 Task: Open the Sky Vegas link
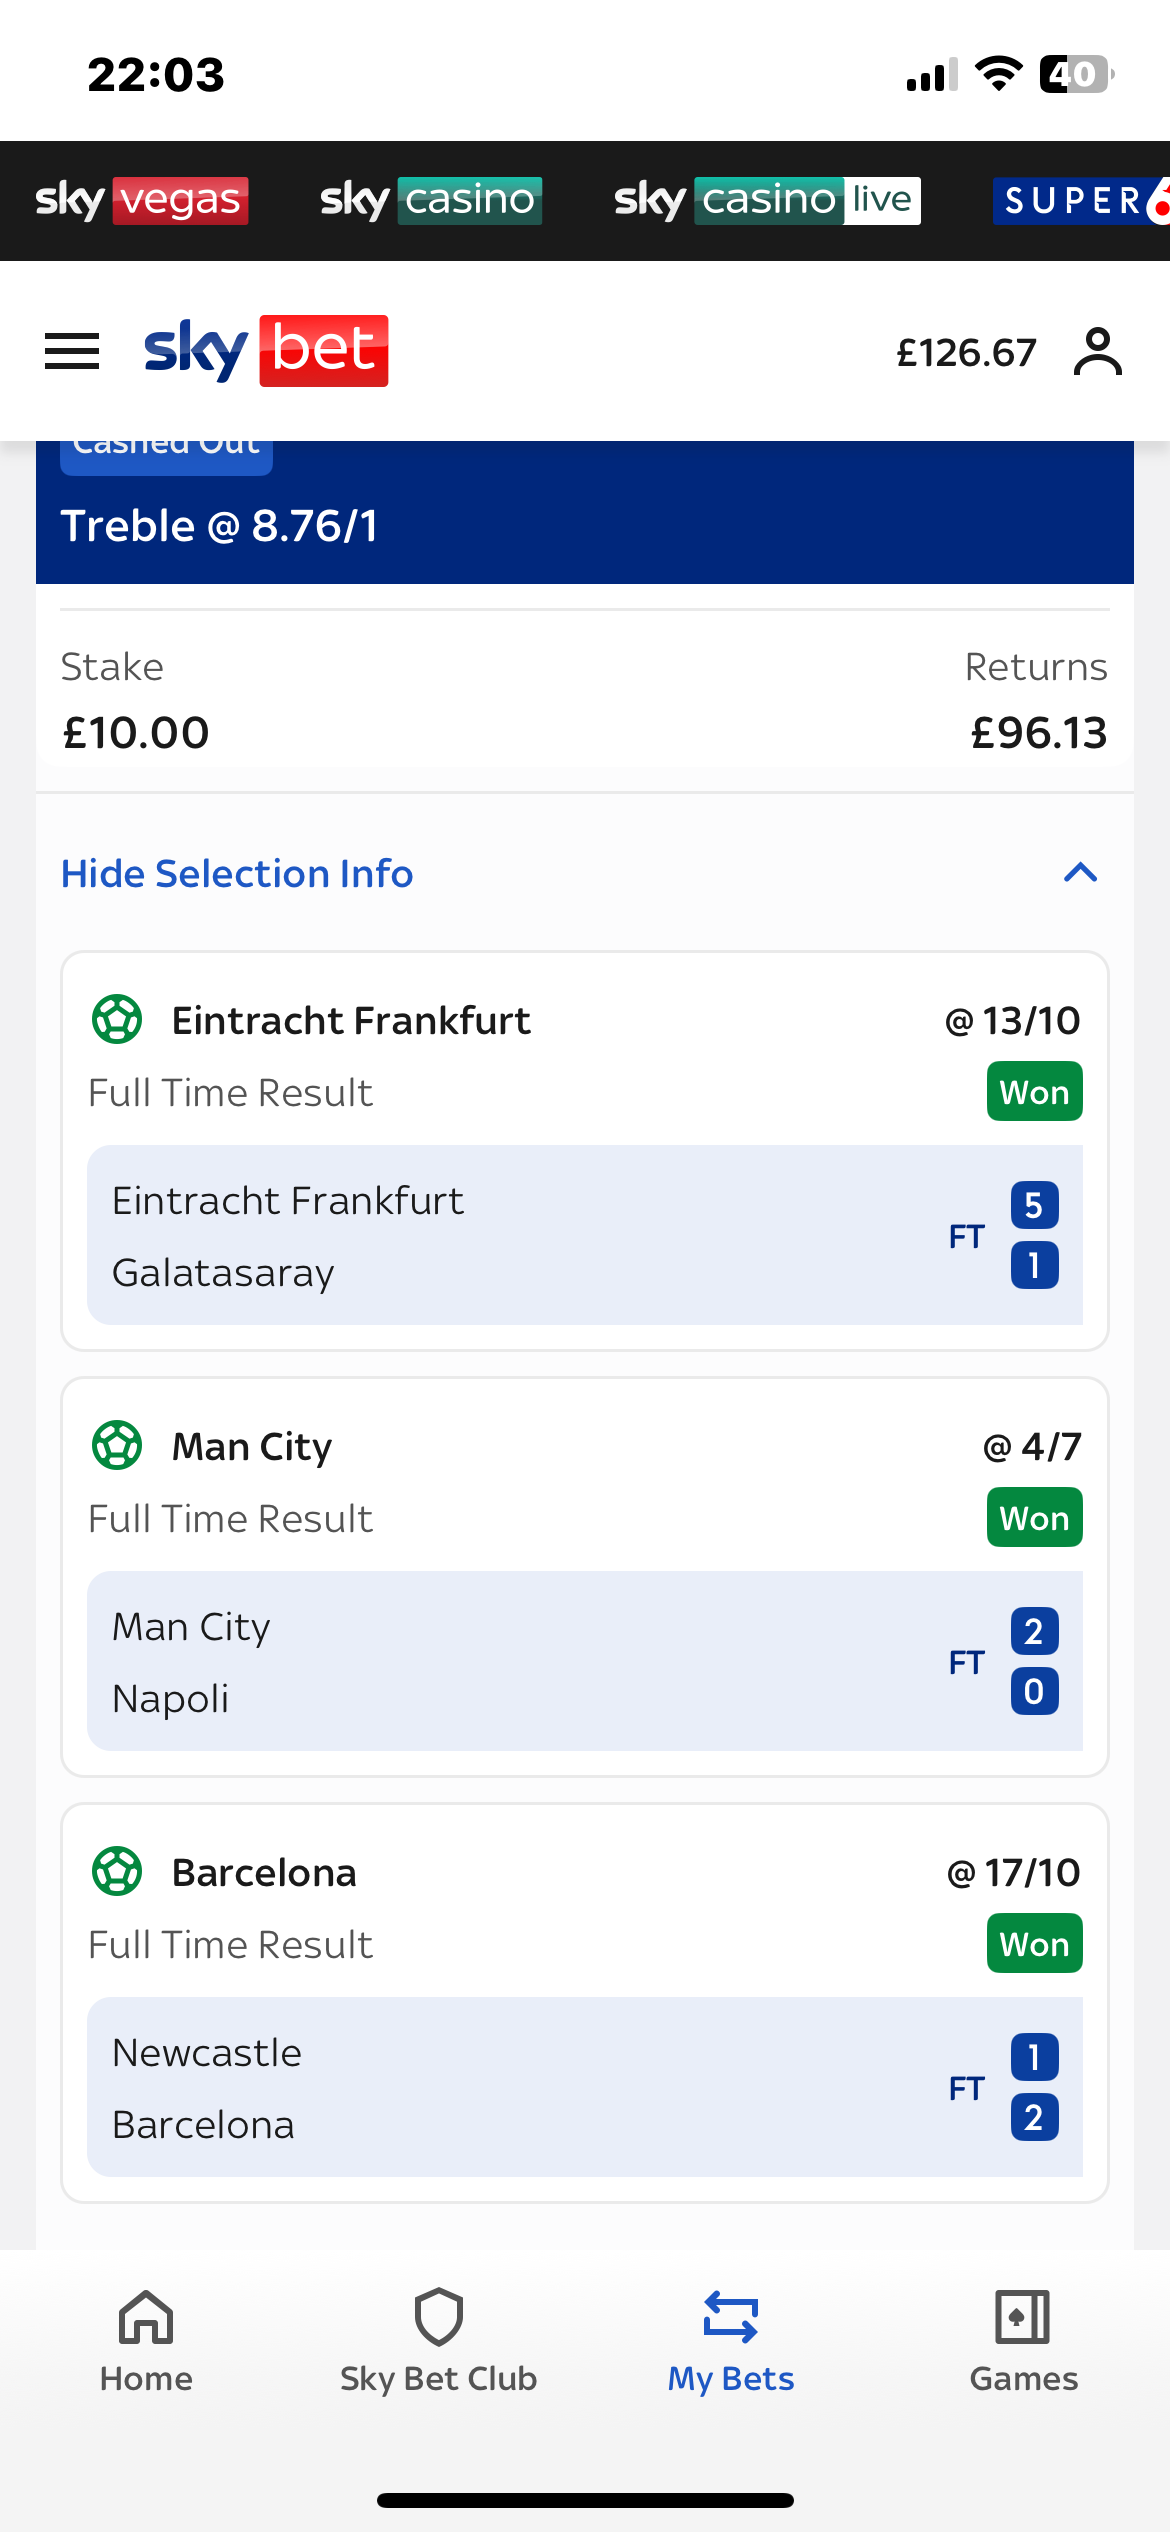pyautogui.click(x=142, y=200)
